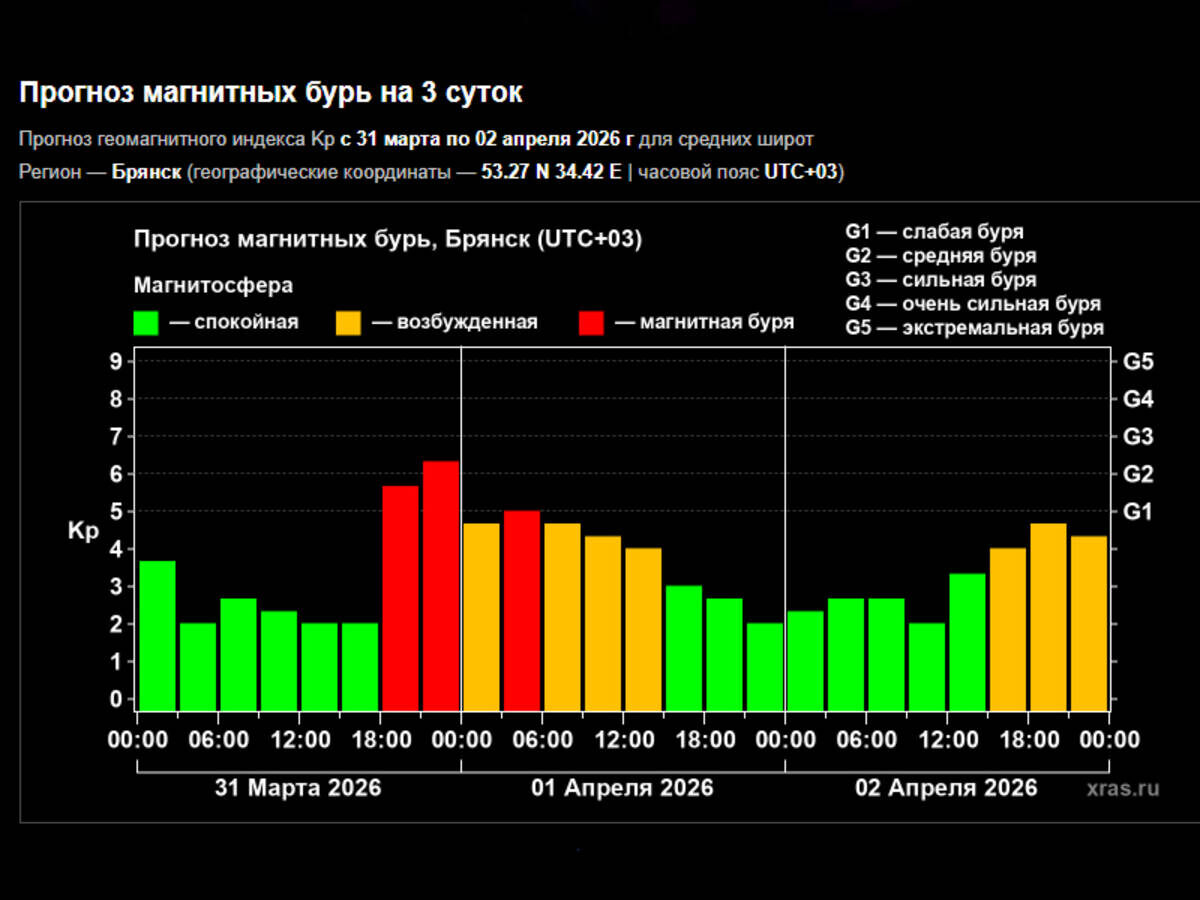Select the red bar on 01 April

tap(522, 610)
